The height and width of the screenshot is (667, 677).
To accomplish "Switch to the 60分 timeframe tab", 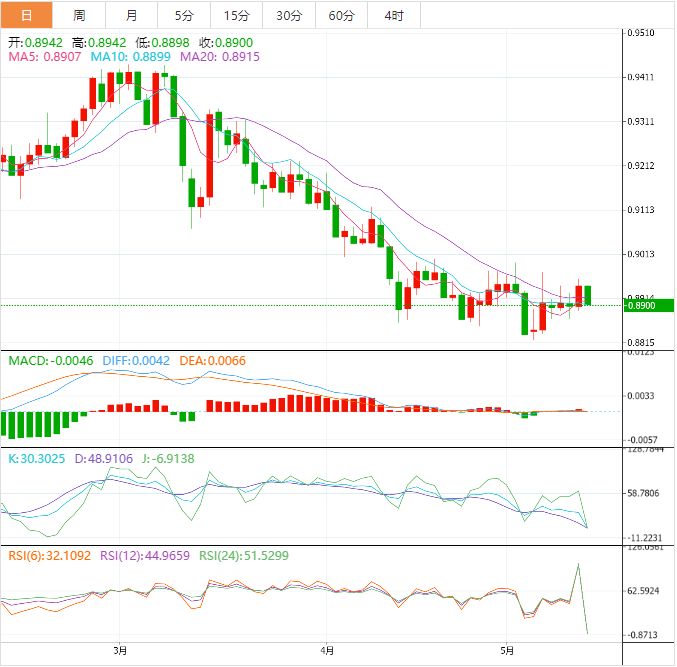I will click(341, 15).
